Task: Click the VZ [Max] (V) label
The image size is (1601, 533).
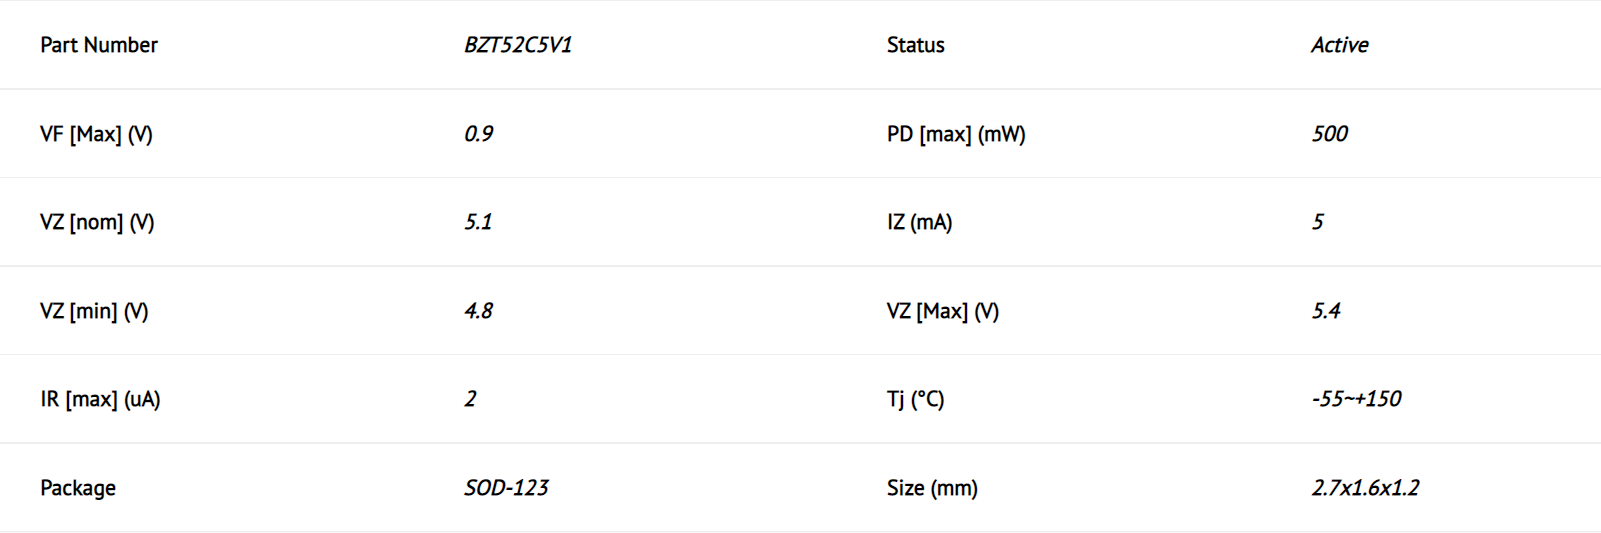Action: (x=943, y=311)
